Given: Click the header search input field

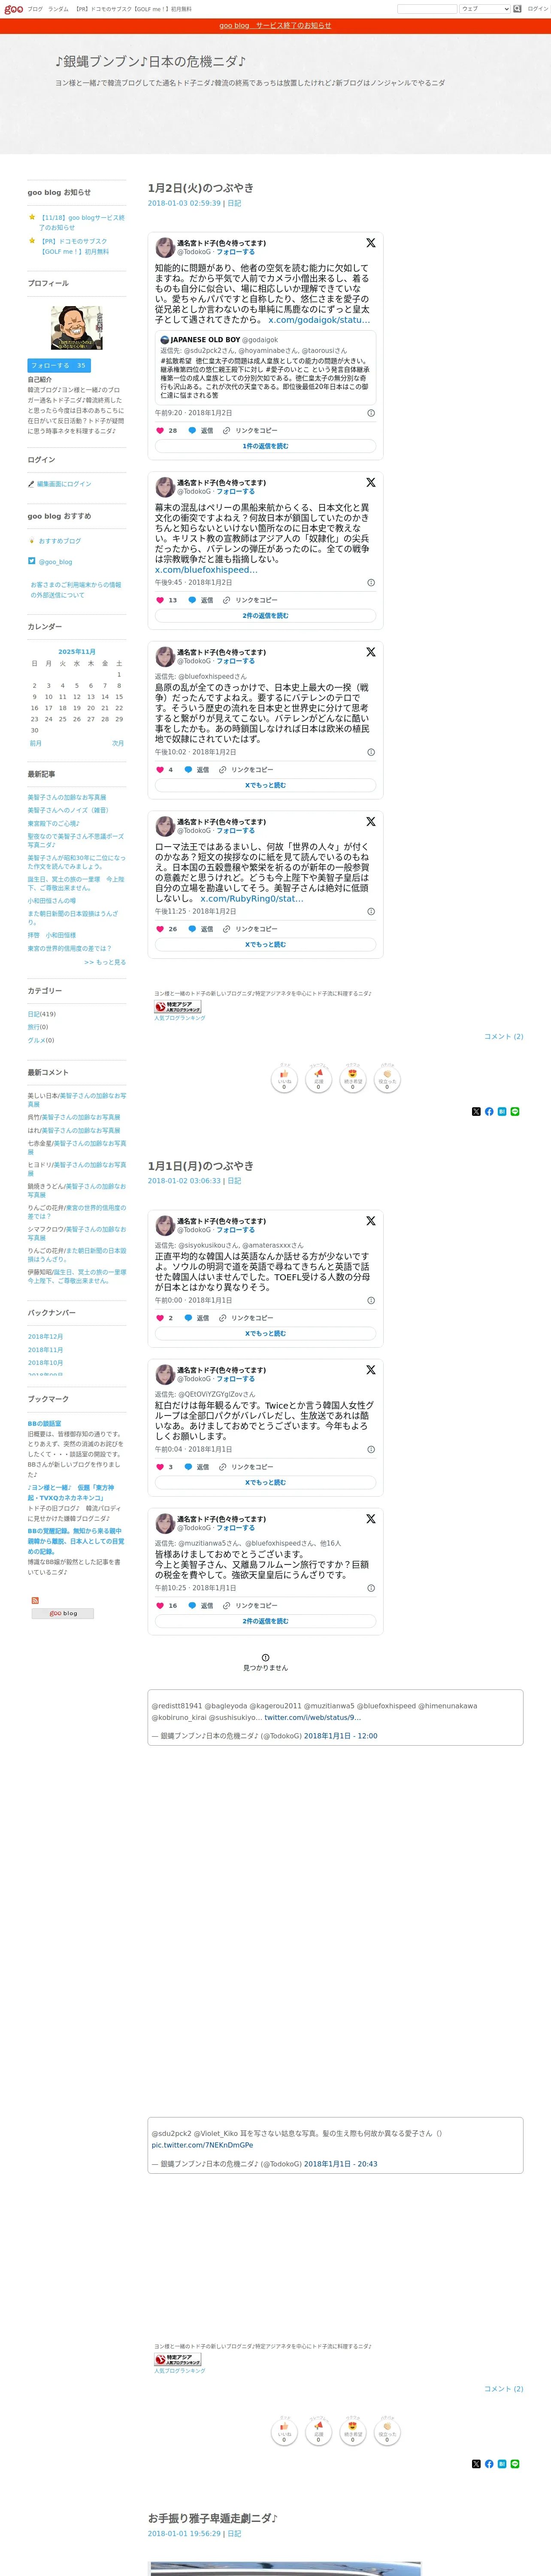Looking at the screenshot, I should coord(427,9).
